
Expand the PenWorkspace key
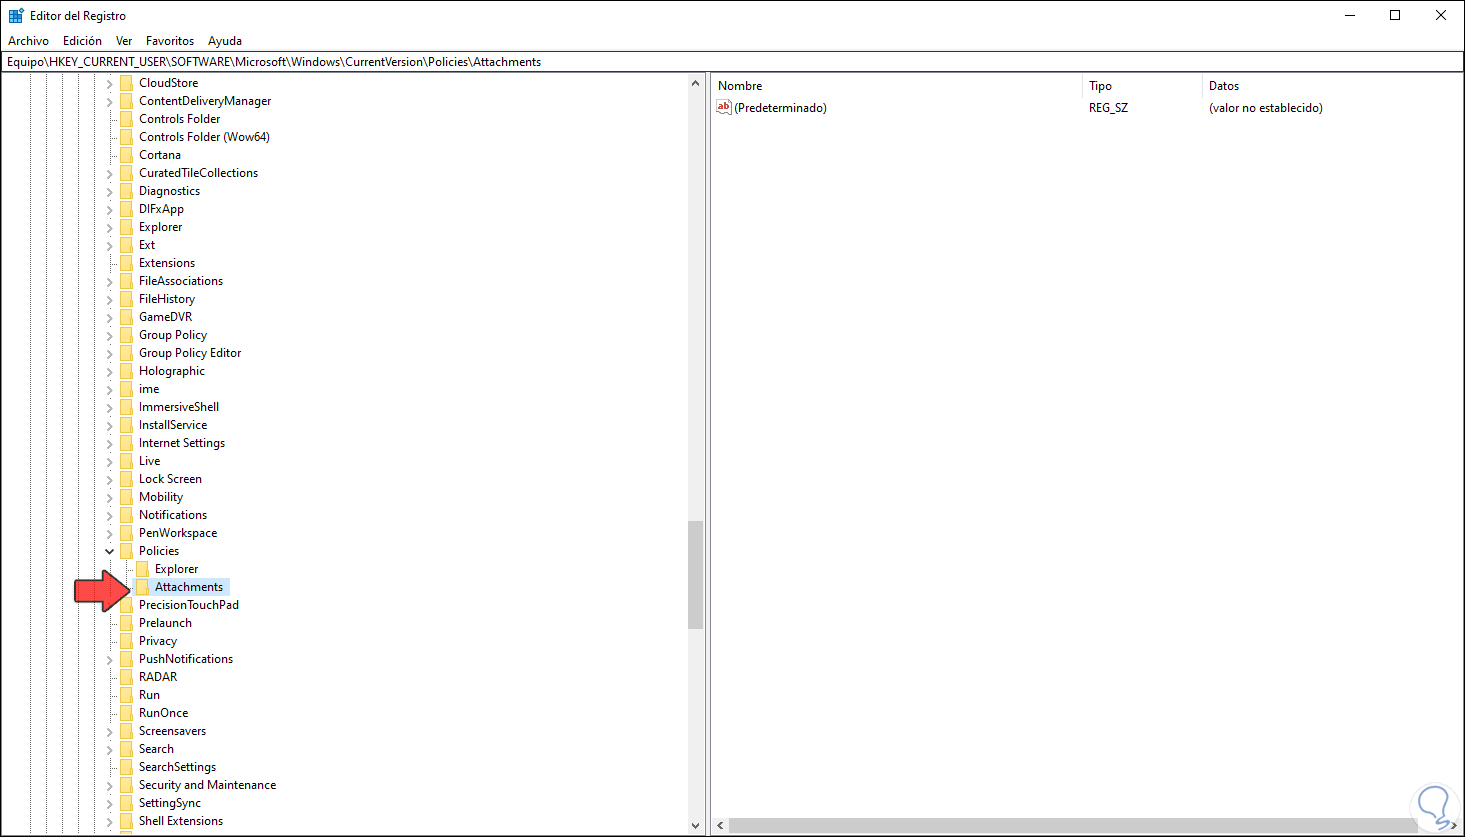click(110, 533)
